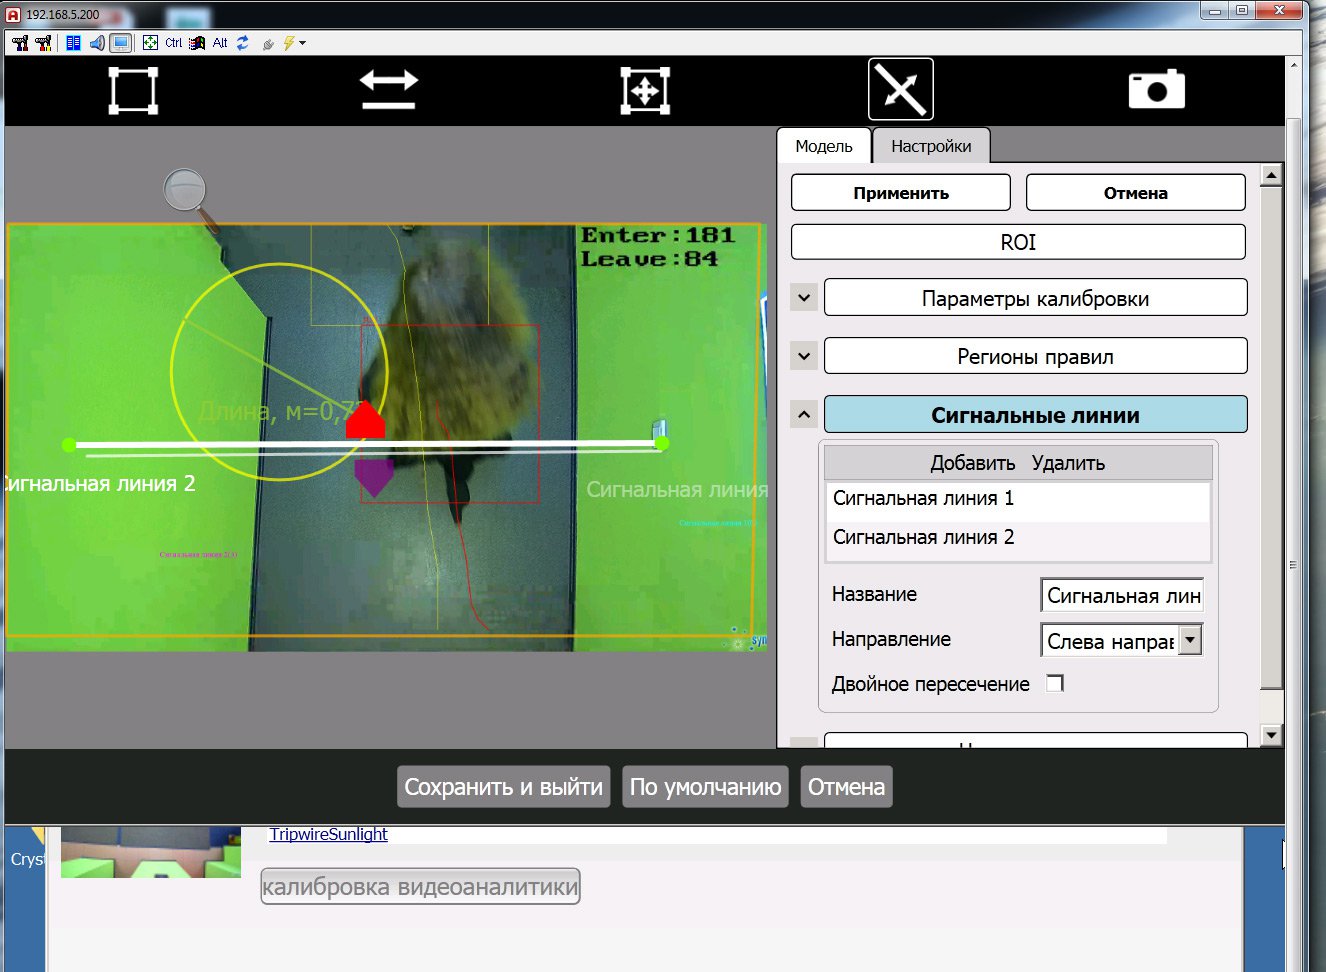
Task: Select Сигнальная линия 2 in list
Action: (923, 537)
